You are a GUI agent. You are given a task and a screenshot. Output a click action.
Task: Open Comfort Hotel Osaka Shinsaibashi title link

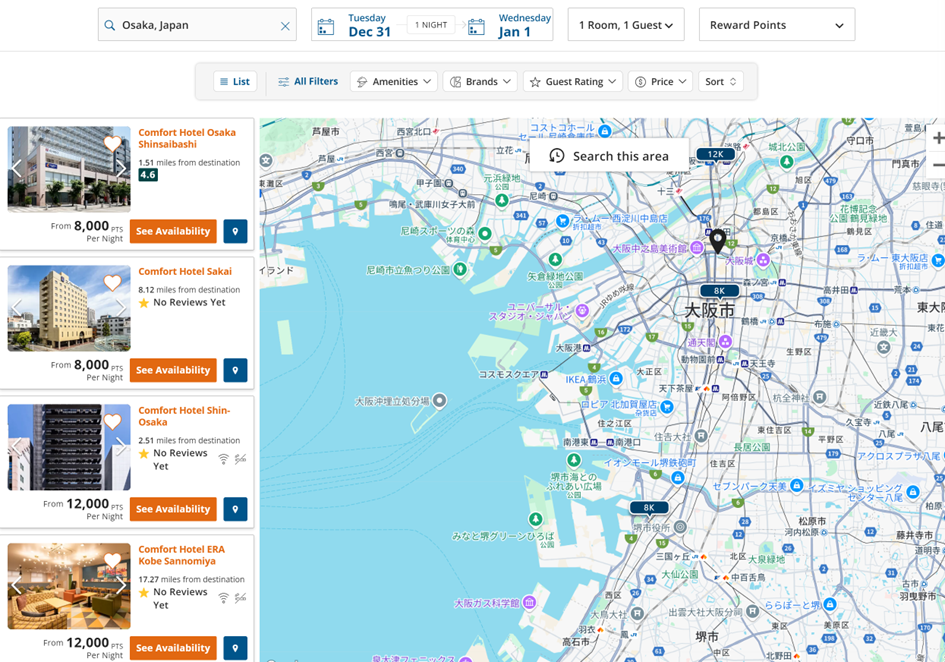187,138
